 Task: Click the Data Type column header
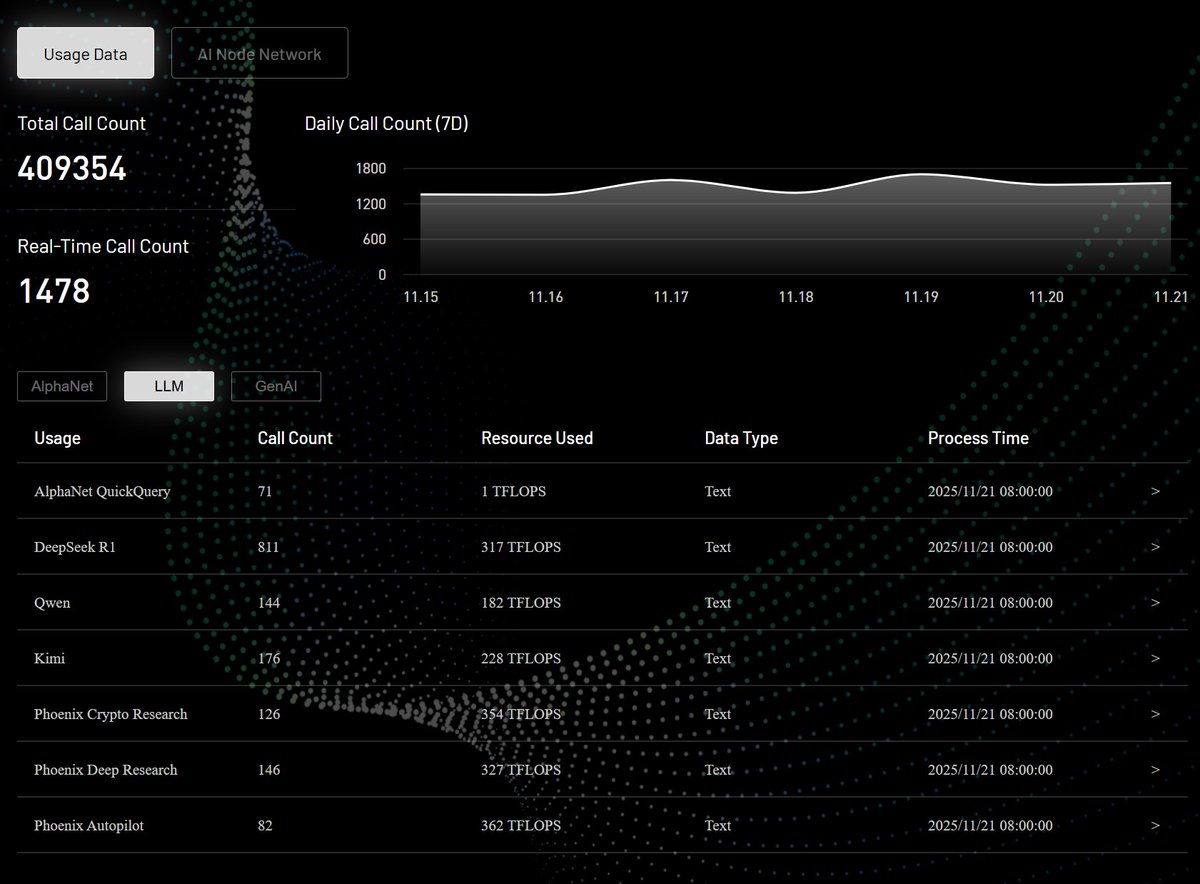[x=741, y=438]
